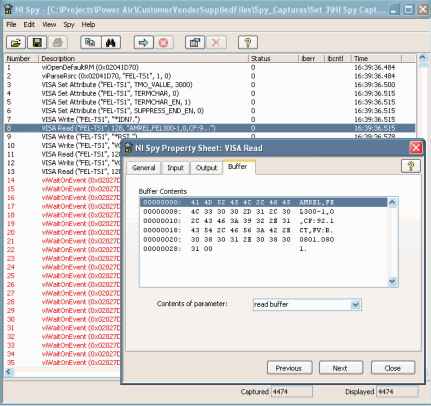
Task: Select row 5 VISA Set Attribute TERMCHAR_EN
Action: point(210,102)
